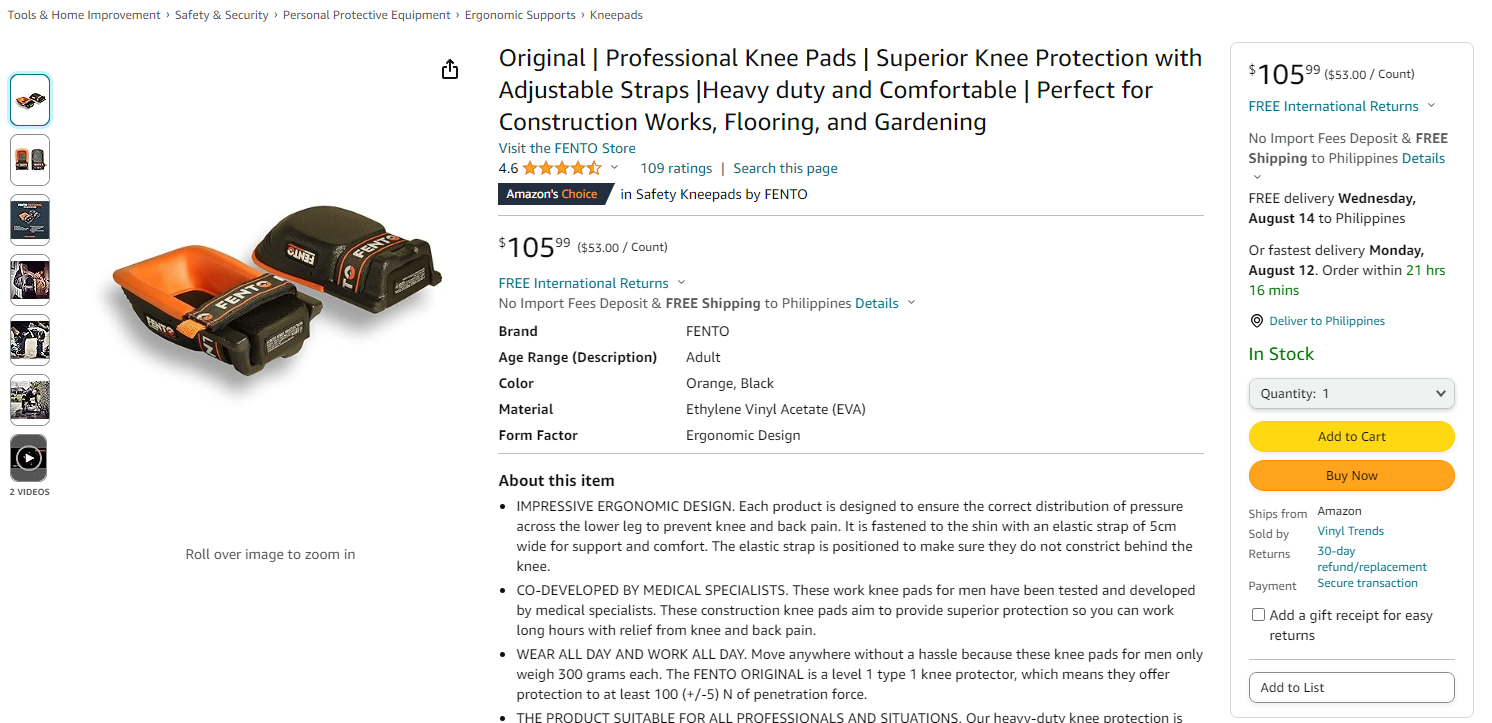Expand the rating breakdown chevron next to 4.6
The image size is (1492, 723).
[x=614, y=168]
